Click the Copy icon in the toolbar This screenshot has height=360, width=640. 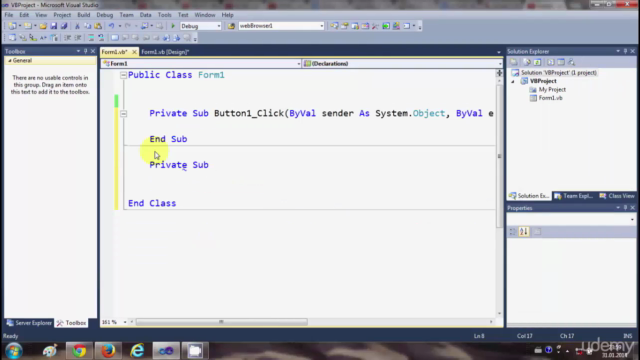tap(87, 26)
